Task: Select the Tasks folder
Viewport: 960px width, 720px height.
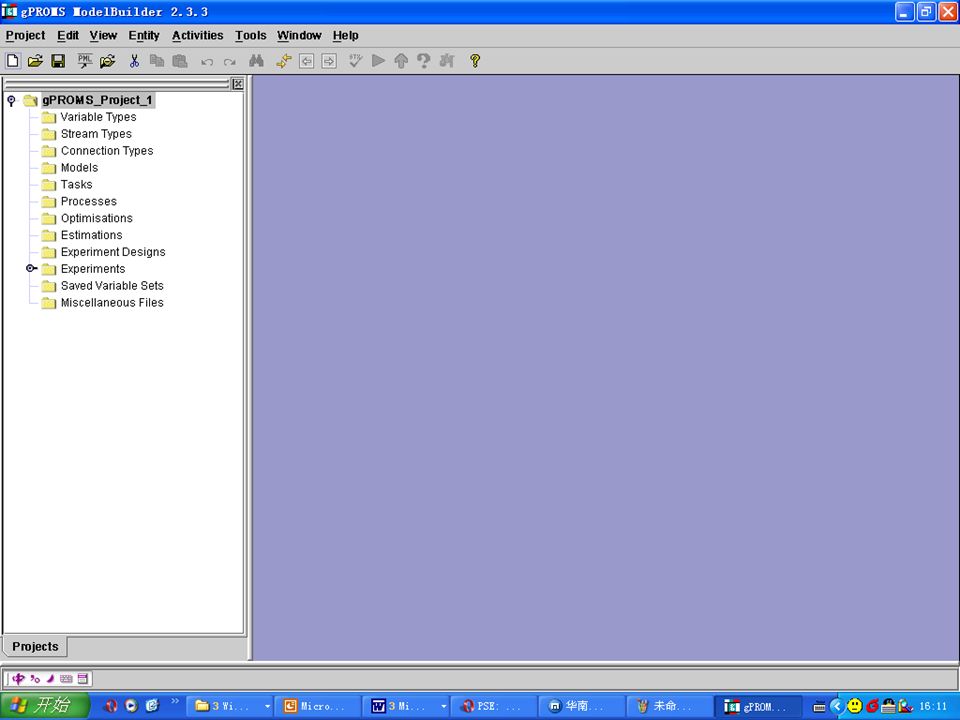Action: [x=77, y=184]
